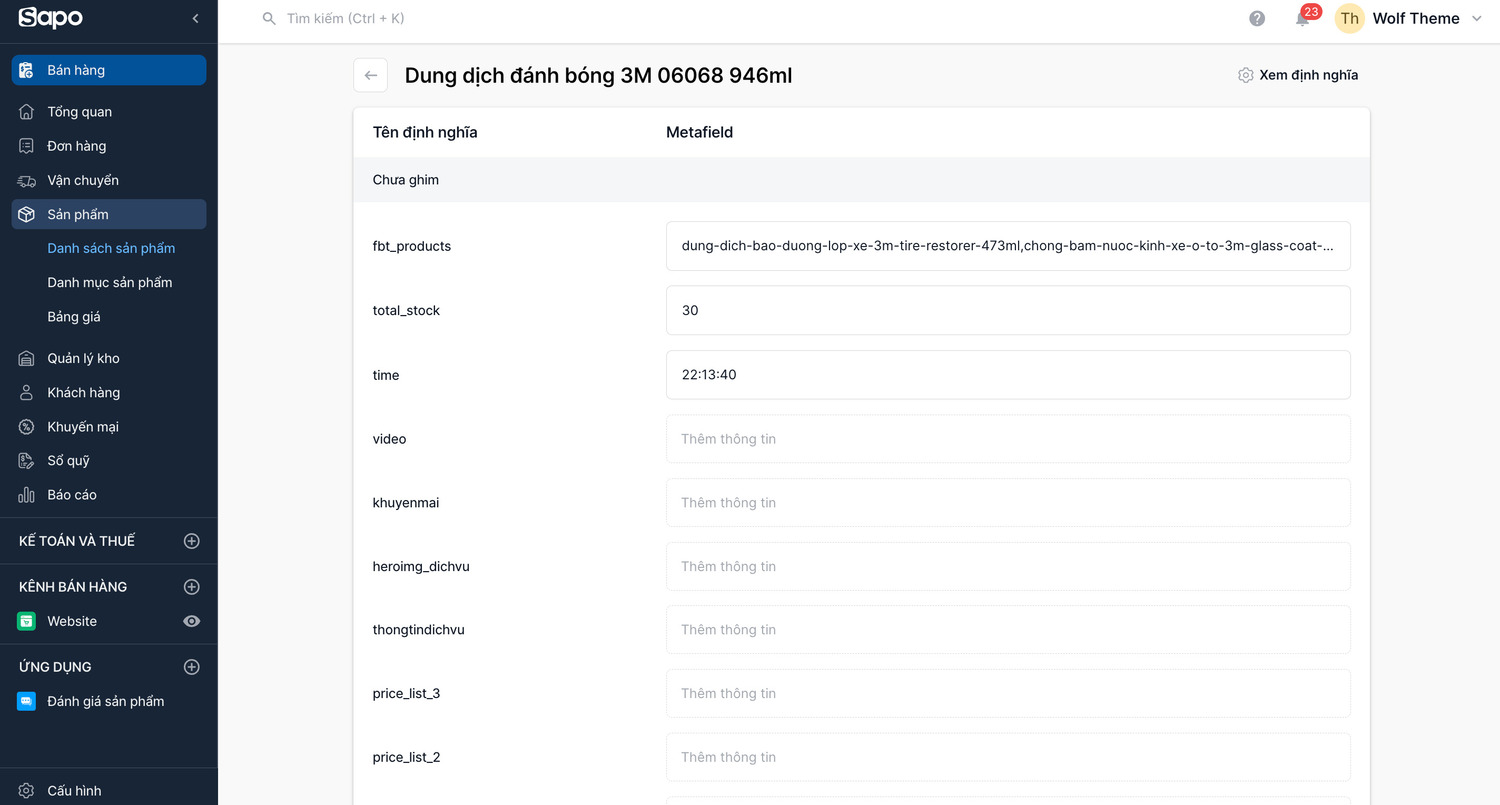
Task: Click the thongtindichvu metafield input
Action: [x=1008, y=630]
